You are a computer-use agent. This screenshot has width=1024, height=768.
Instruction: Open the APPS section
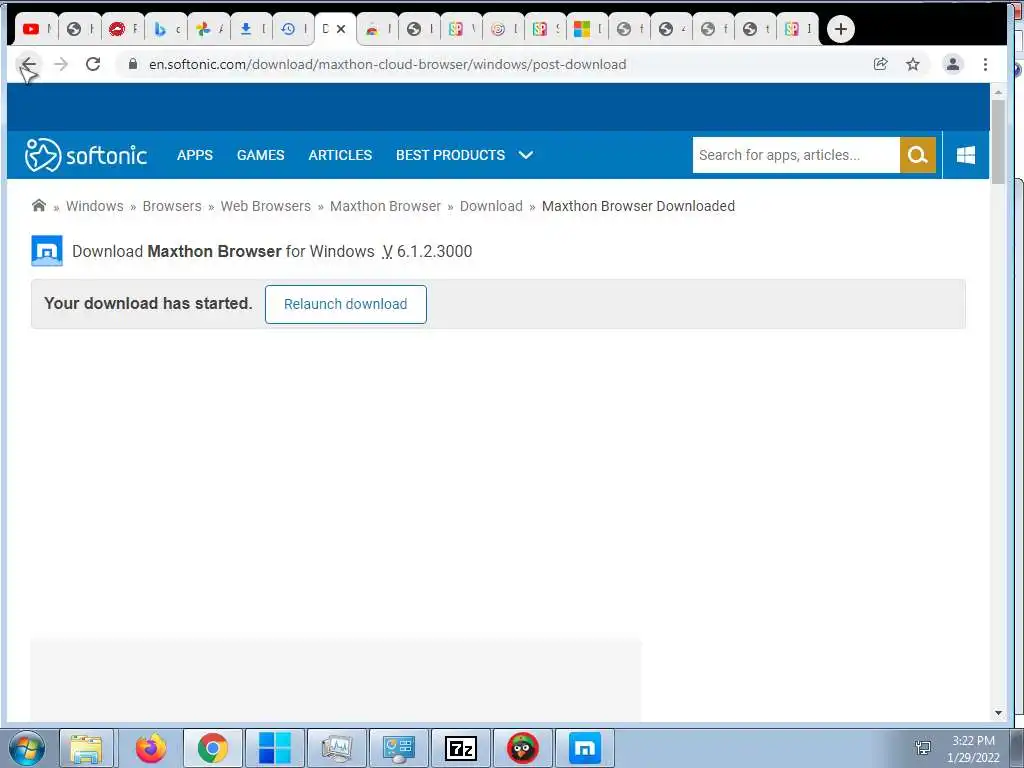tap(195, 155)
